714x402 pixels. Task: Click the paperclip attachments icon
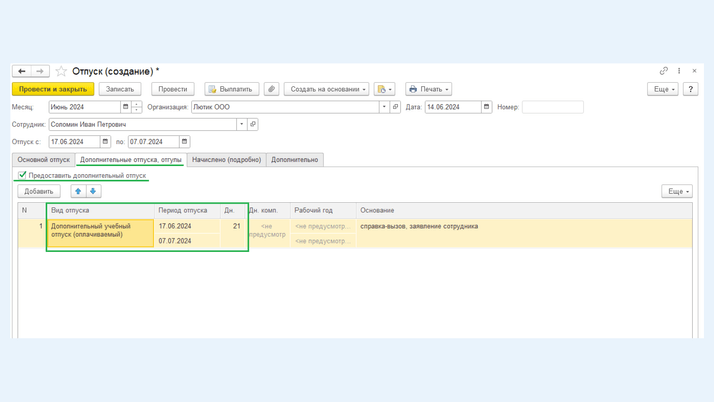(271, 89)
